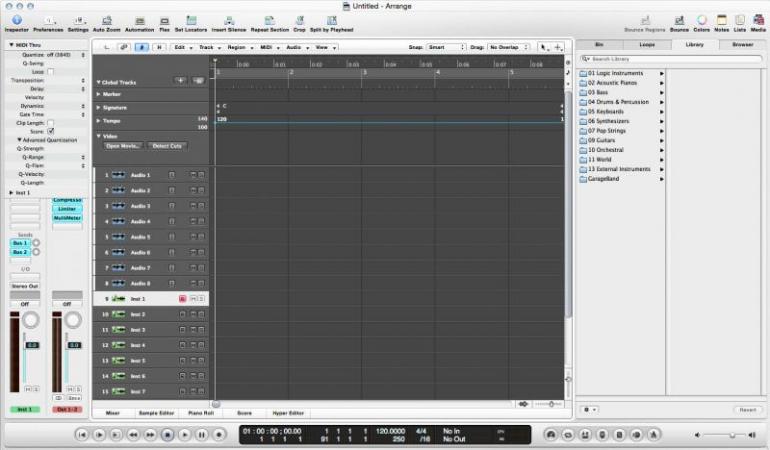Click the Stop transport button
This screenshot has width=770, height=450.
pos(167,435)
